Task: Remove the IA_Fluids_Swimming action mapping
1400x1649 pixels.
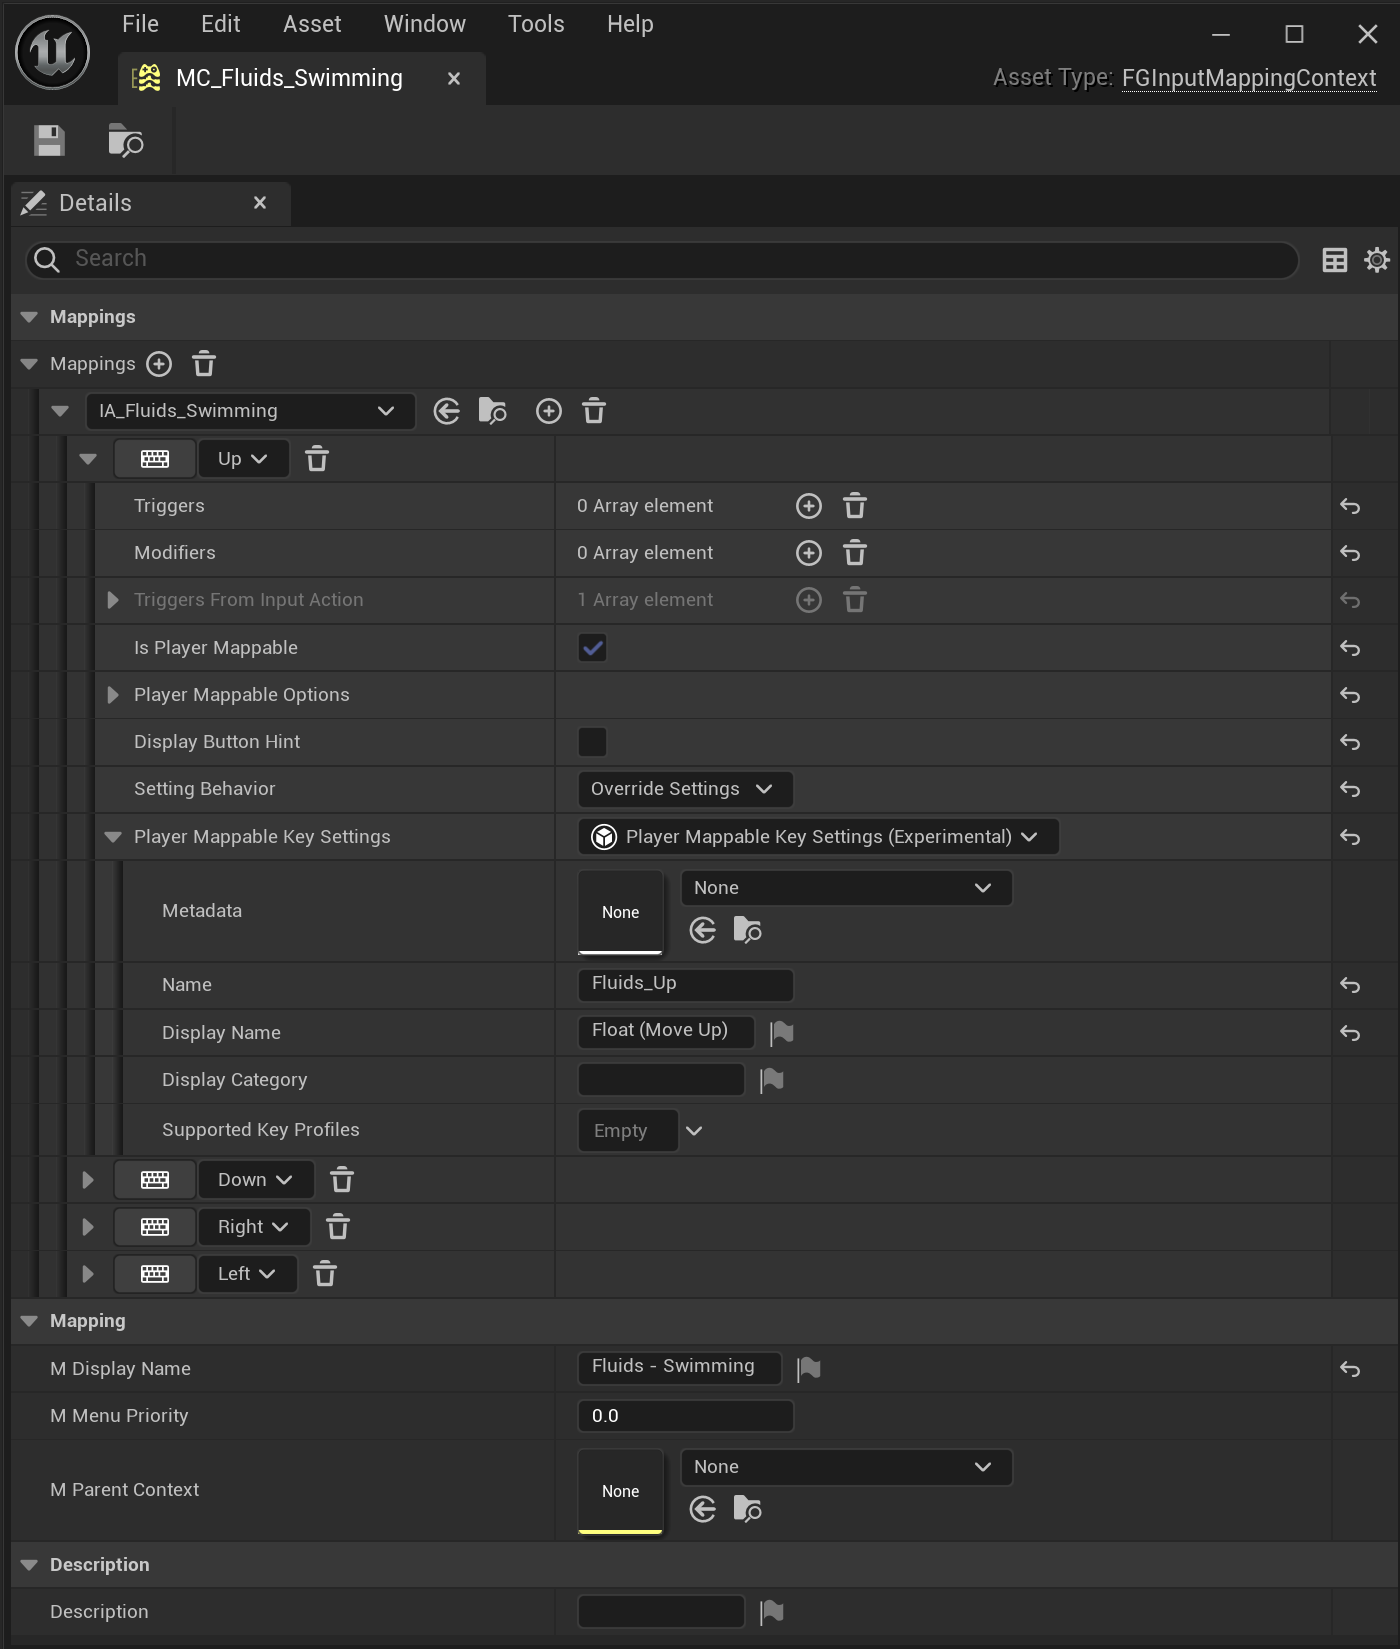Action: click(594, 411)
